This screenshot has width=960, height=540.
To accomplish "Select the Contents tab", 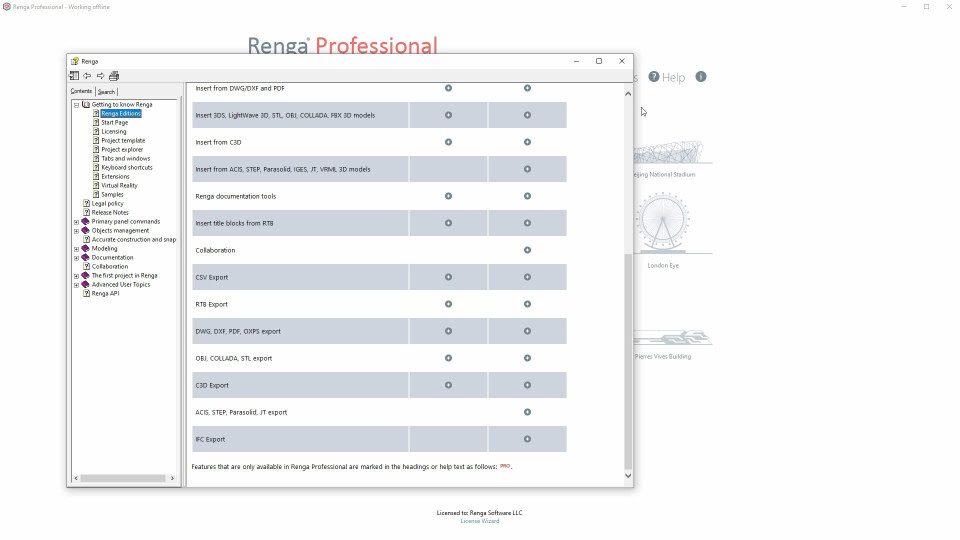I will pos(81,92).
